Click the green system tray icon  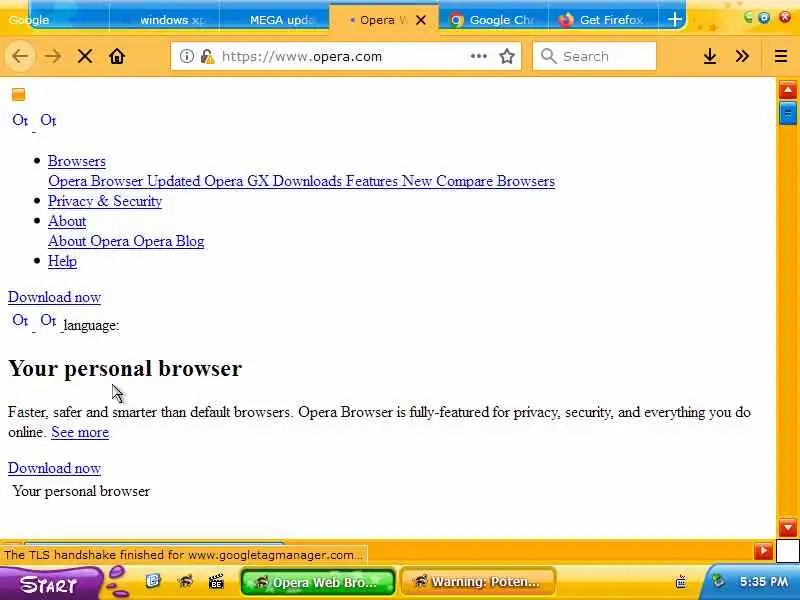click(718, 581)
